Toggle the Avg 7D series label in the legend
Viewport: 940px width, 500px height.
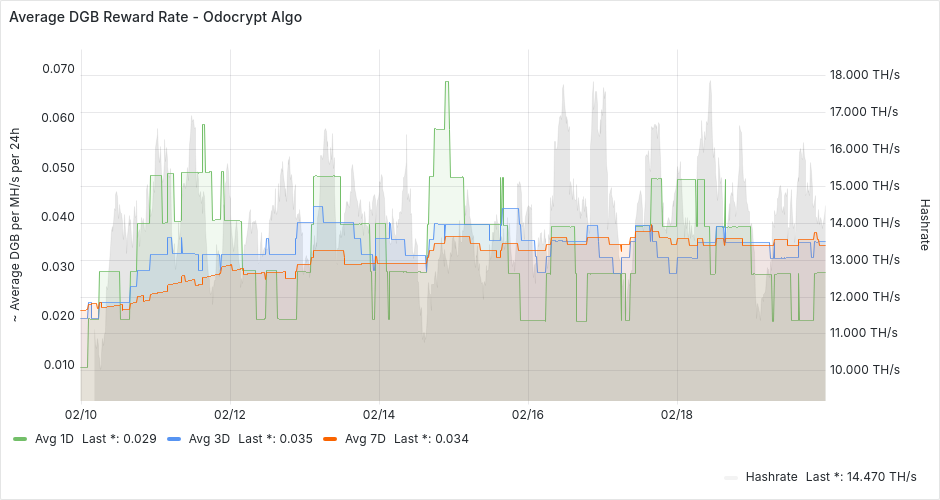[x=364, y=439]
